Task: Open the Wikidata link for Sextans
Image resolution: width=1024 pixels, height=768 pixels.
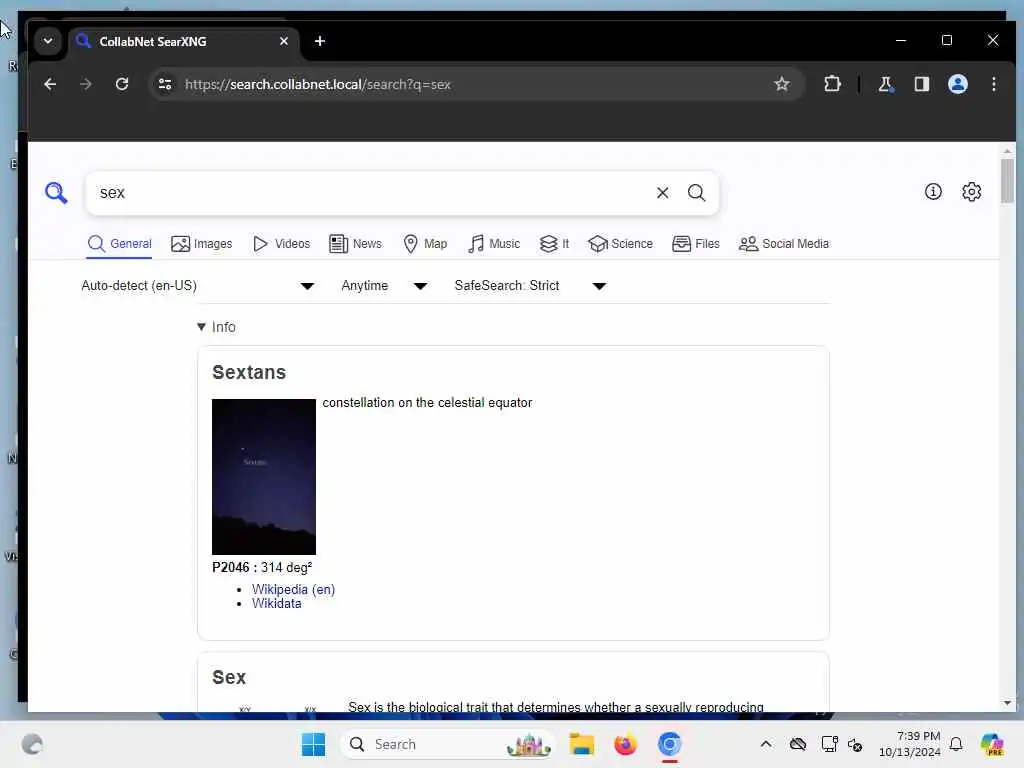Action: pyautogui.click(x=277, y=603)
